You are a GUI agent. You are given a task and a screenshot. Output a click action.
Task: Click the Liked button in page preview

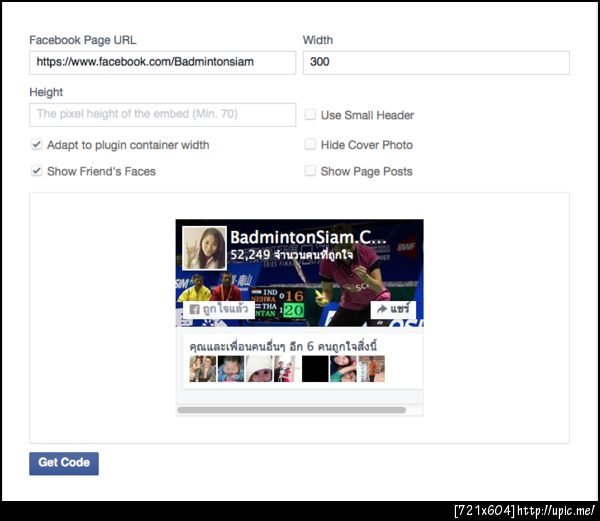pyautogui.click(x=218, y=309)
